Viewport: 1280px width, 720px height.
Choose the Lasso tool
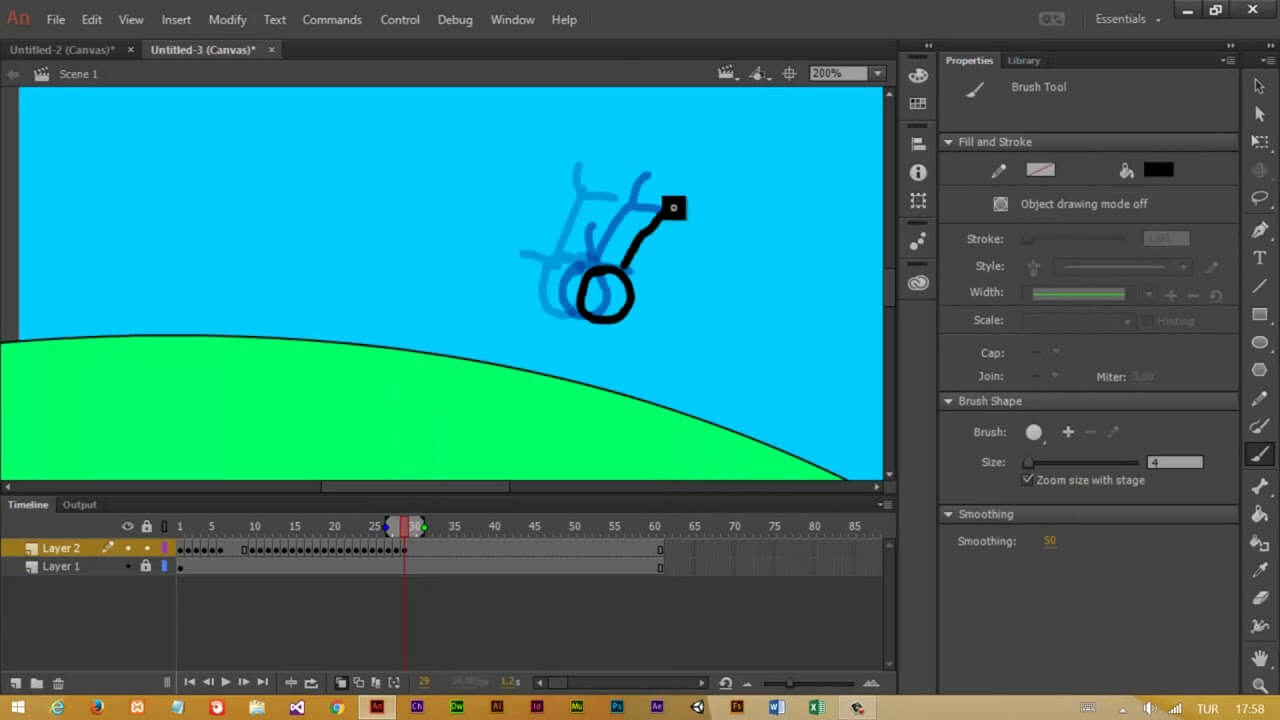(x=1260, y=199)
